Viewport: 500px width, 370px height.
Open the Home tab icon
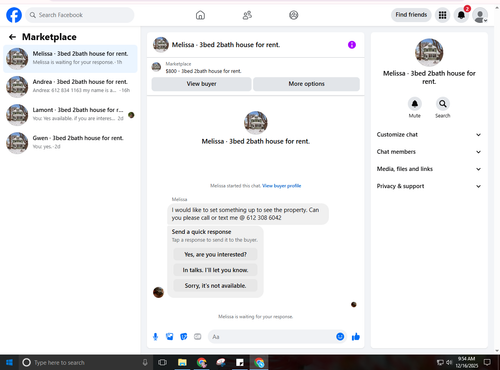[200, 15]
